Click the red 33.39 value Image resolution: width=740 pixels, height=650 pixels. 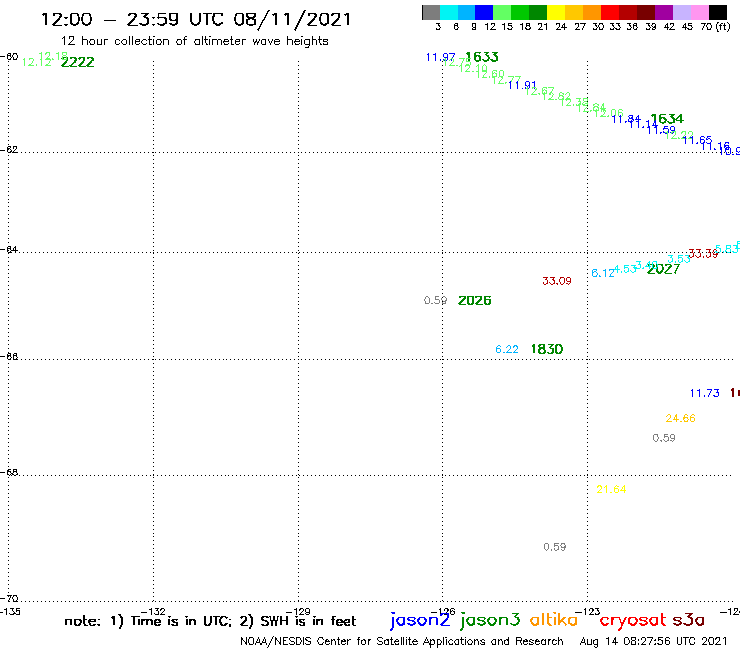click(x=703, y=254)
